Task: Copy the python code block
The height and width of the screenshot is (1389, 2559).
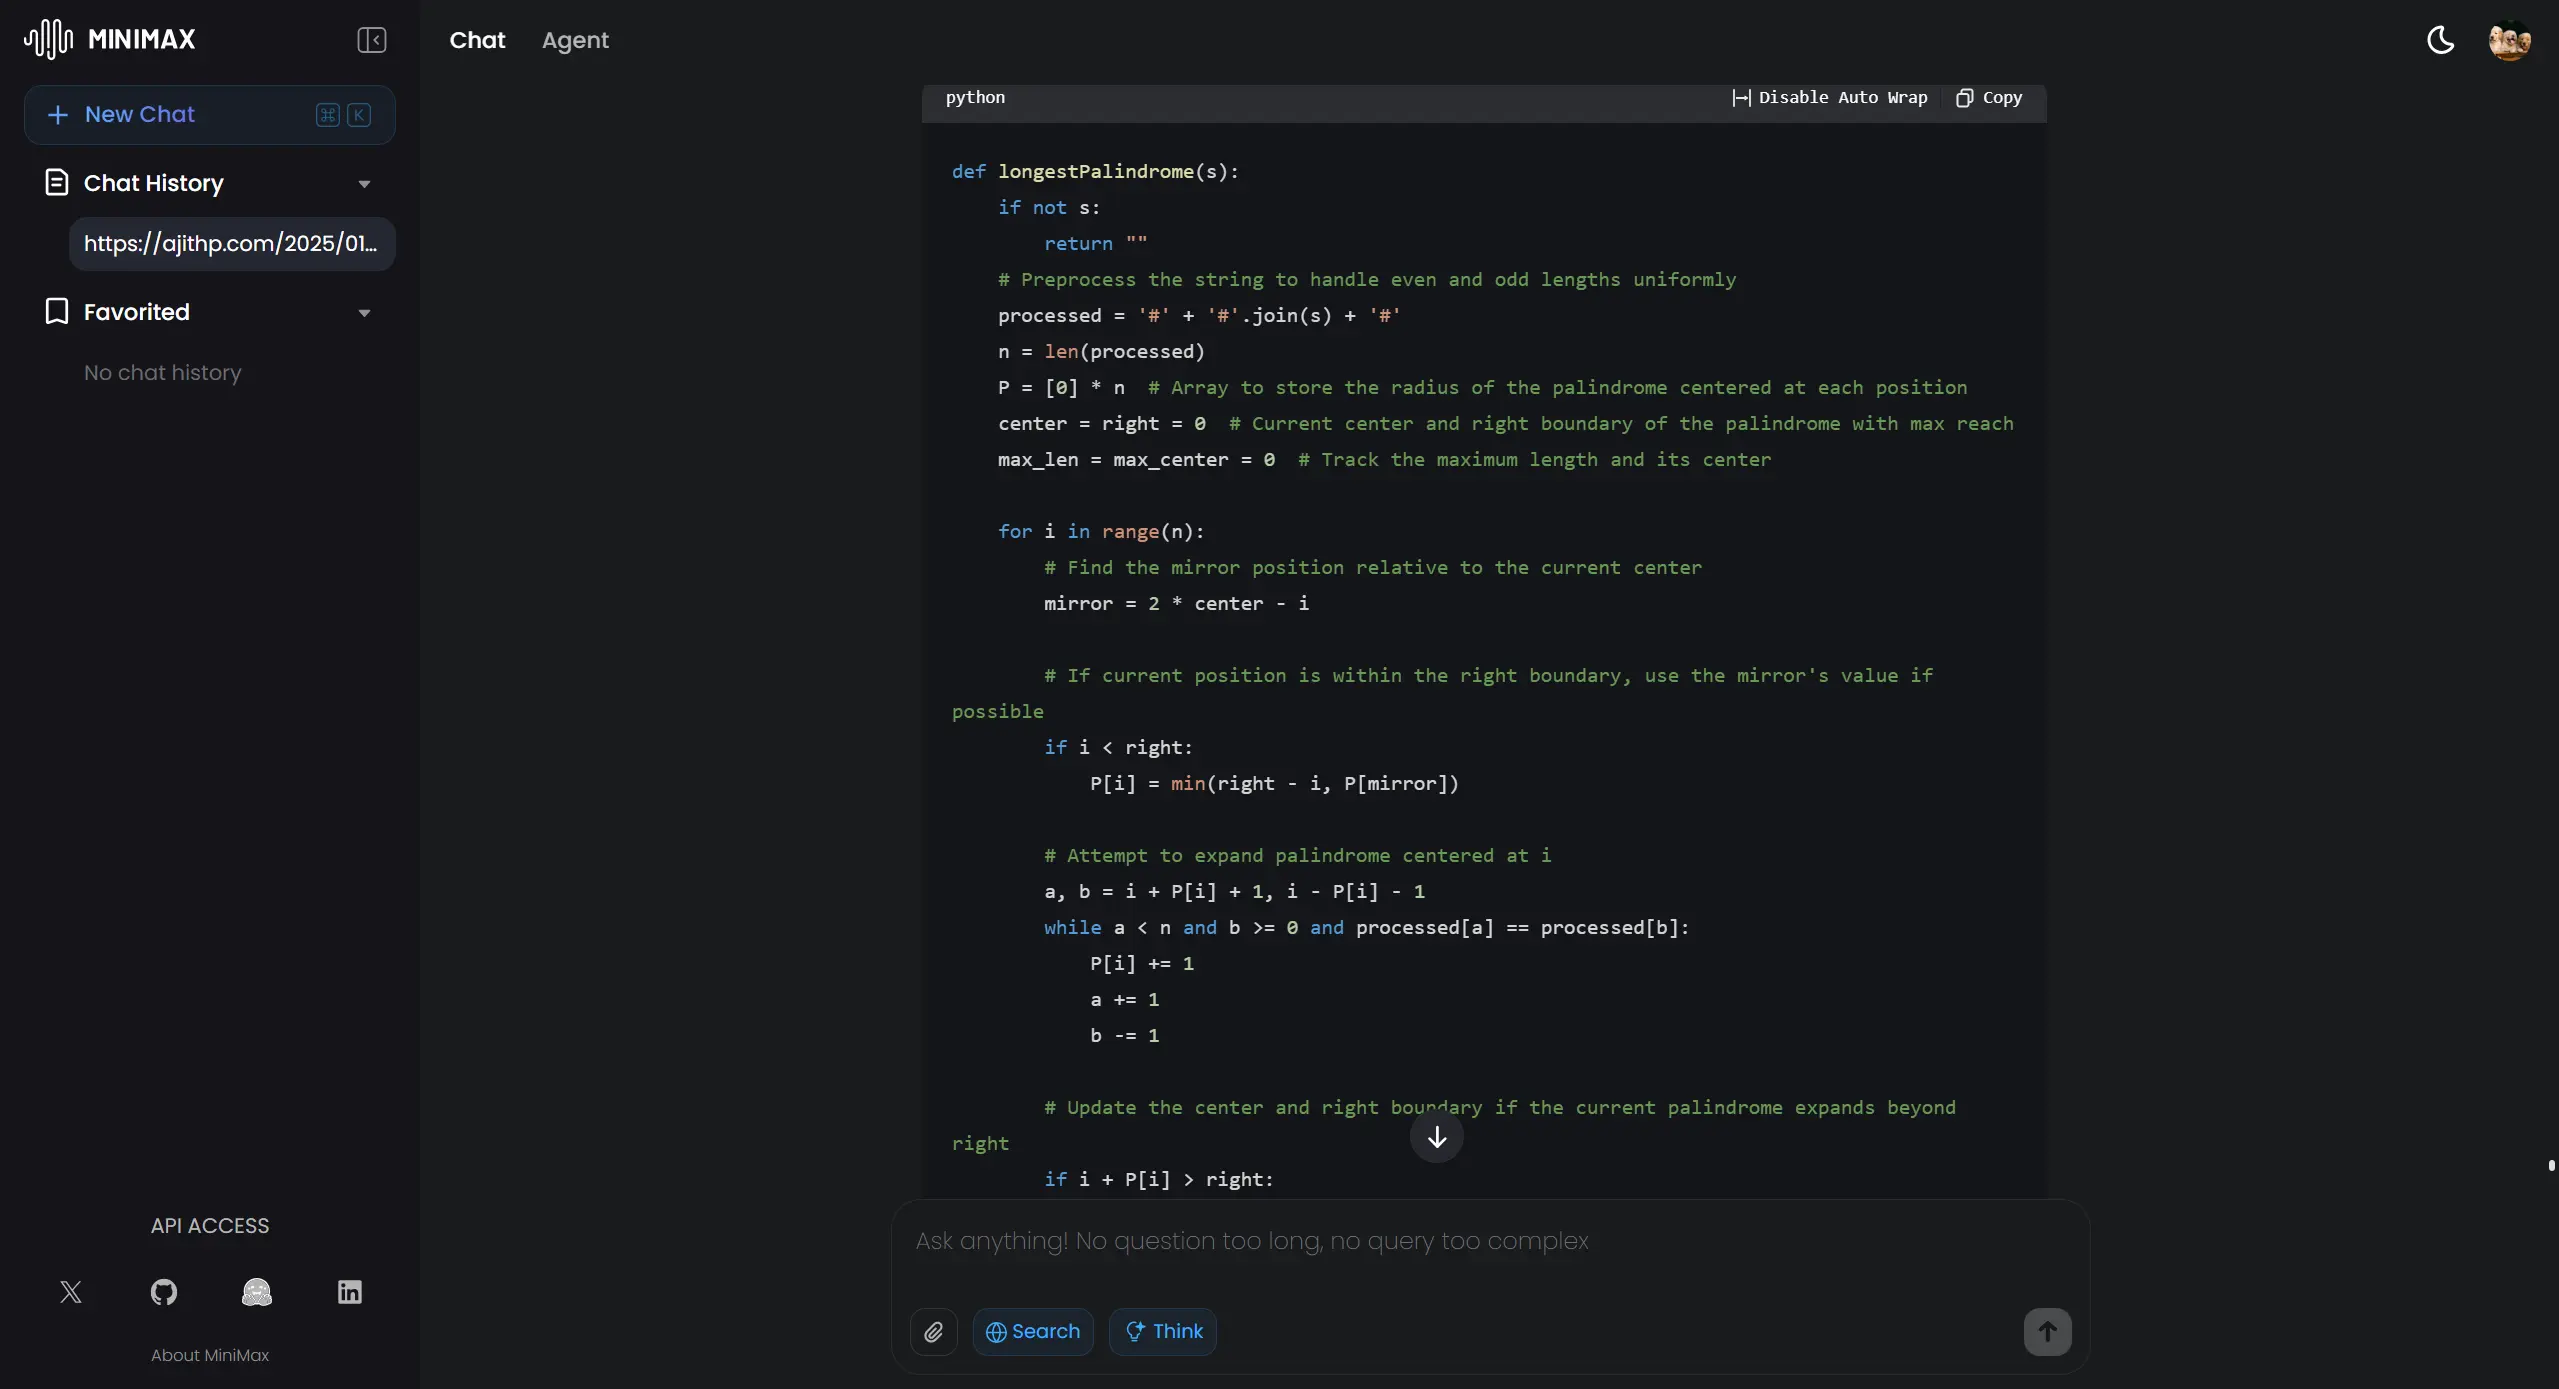Action: point(1988,97)
